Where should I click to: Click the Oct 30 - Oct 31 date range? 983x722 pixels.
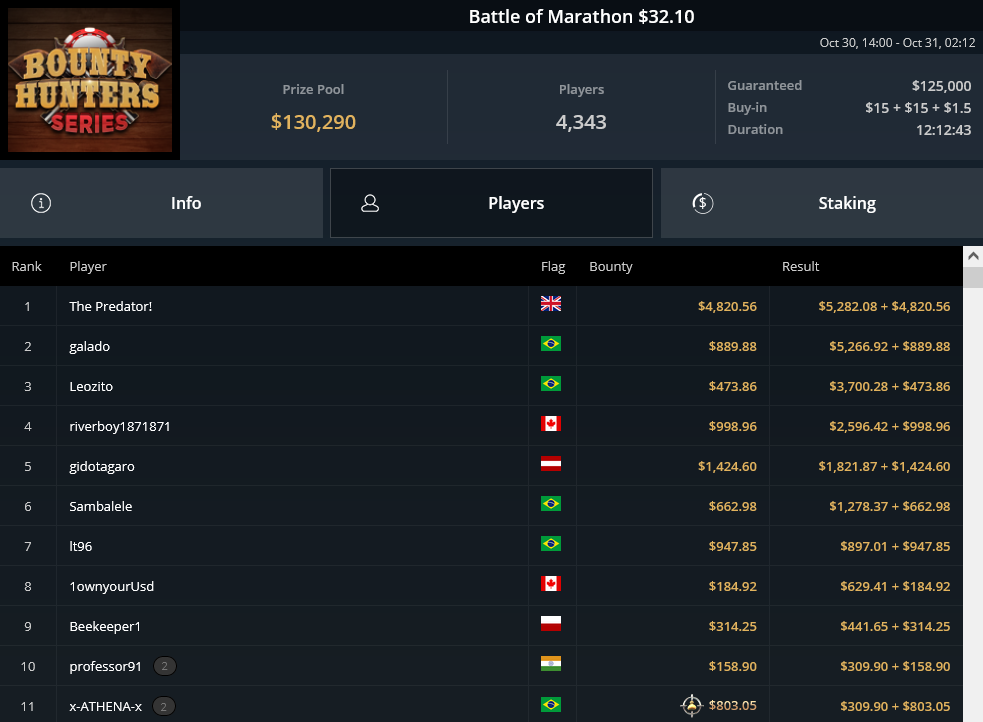coord(897,43)
